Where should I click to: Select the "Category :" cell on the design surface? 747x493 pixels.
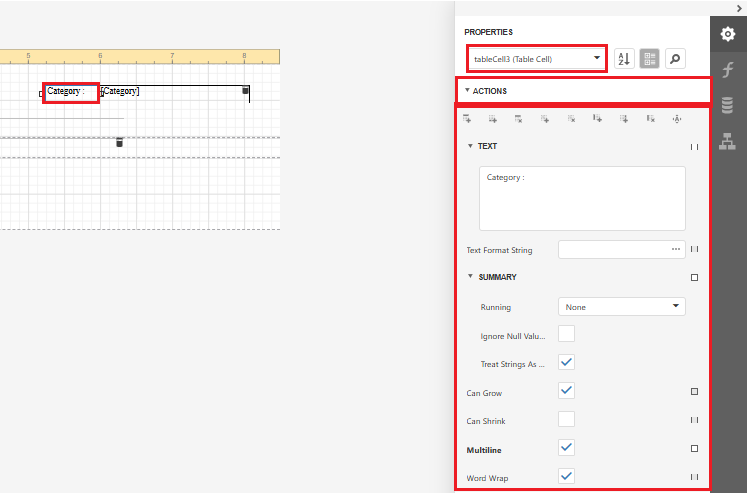click(71, 92)
